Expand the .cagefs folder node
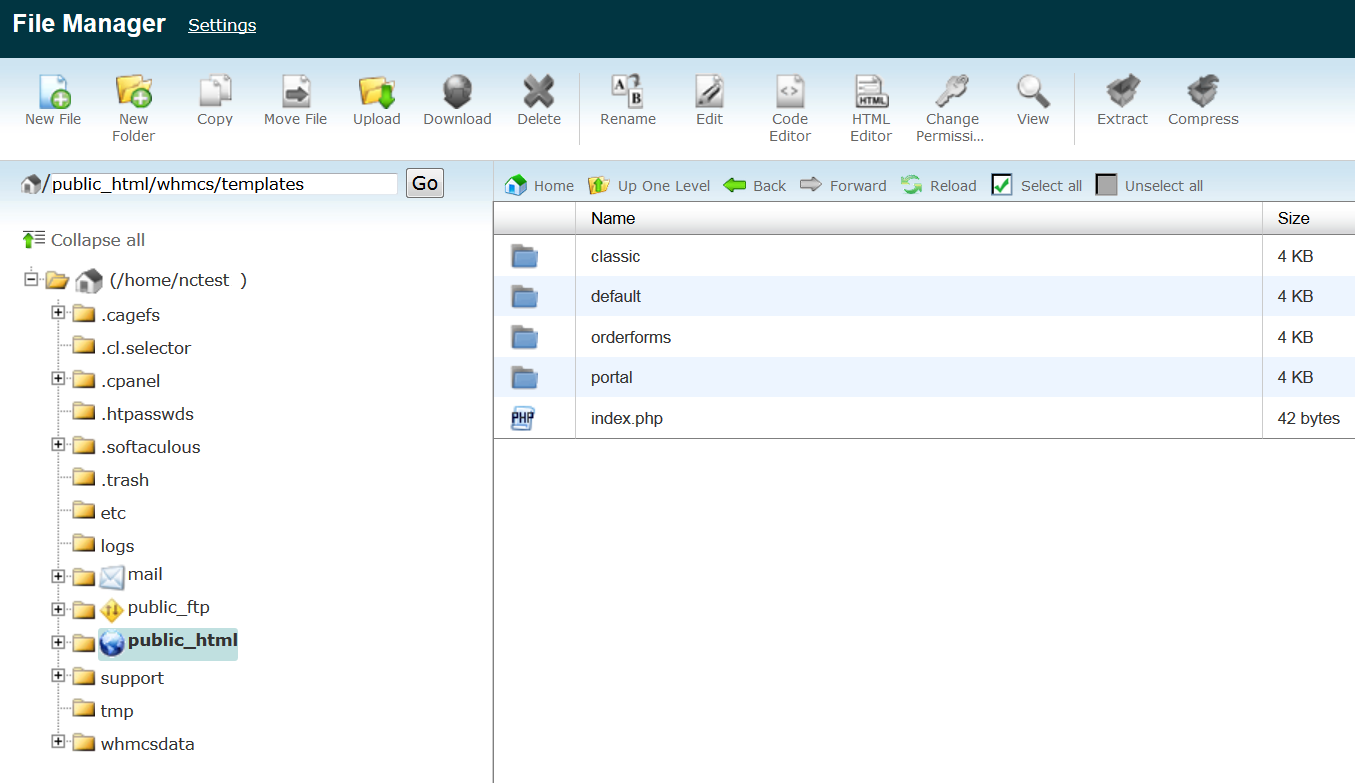Viewport: 1355px width, 783px height. (58, 313)
